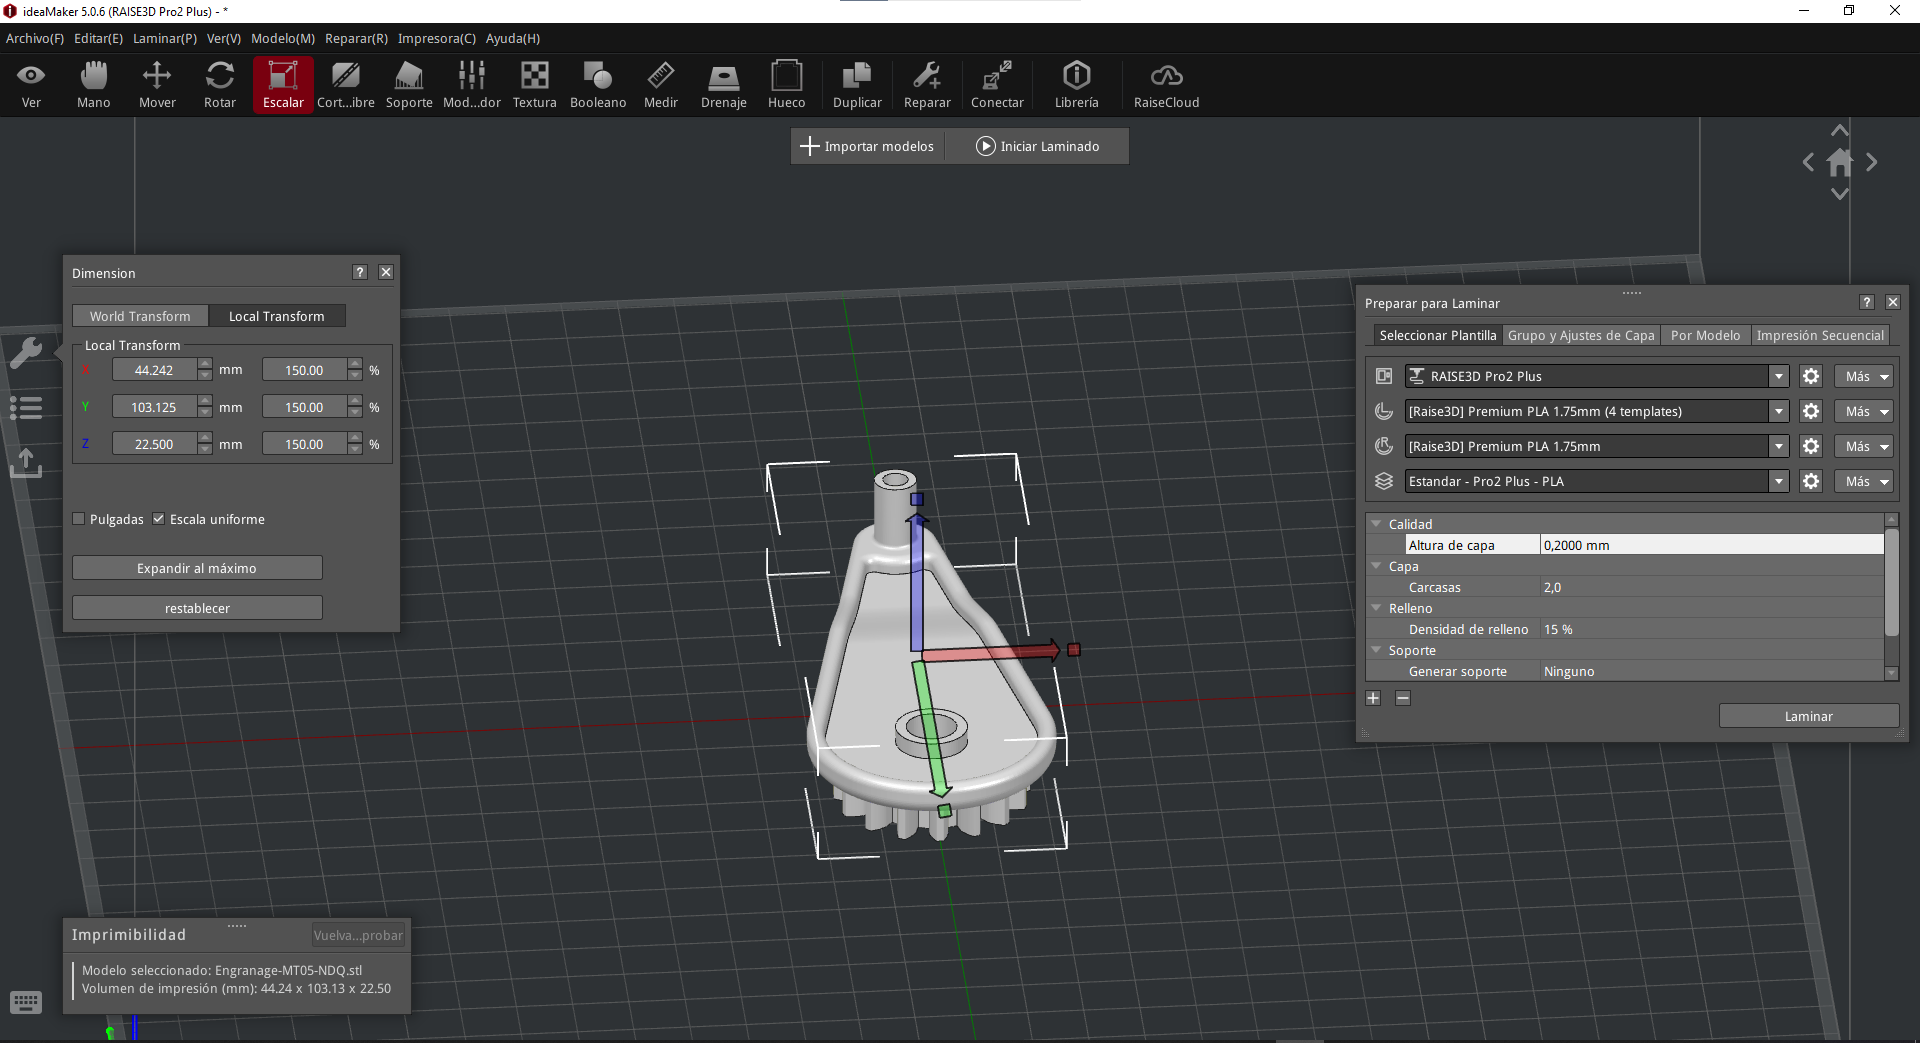This screenshot has width=1920, height=1043.
Task: Open the Modificador tool
Action: 472,85
